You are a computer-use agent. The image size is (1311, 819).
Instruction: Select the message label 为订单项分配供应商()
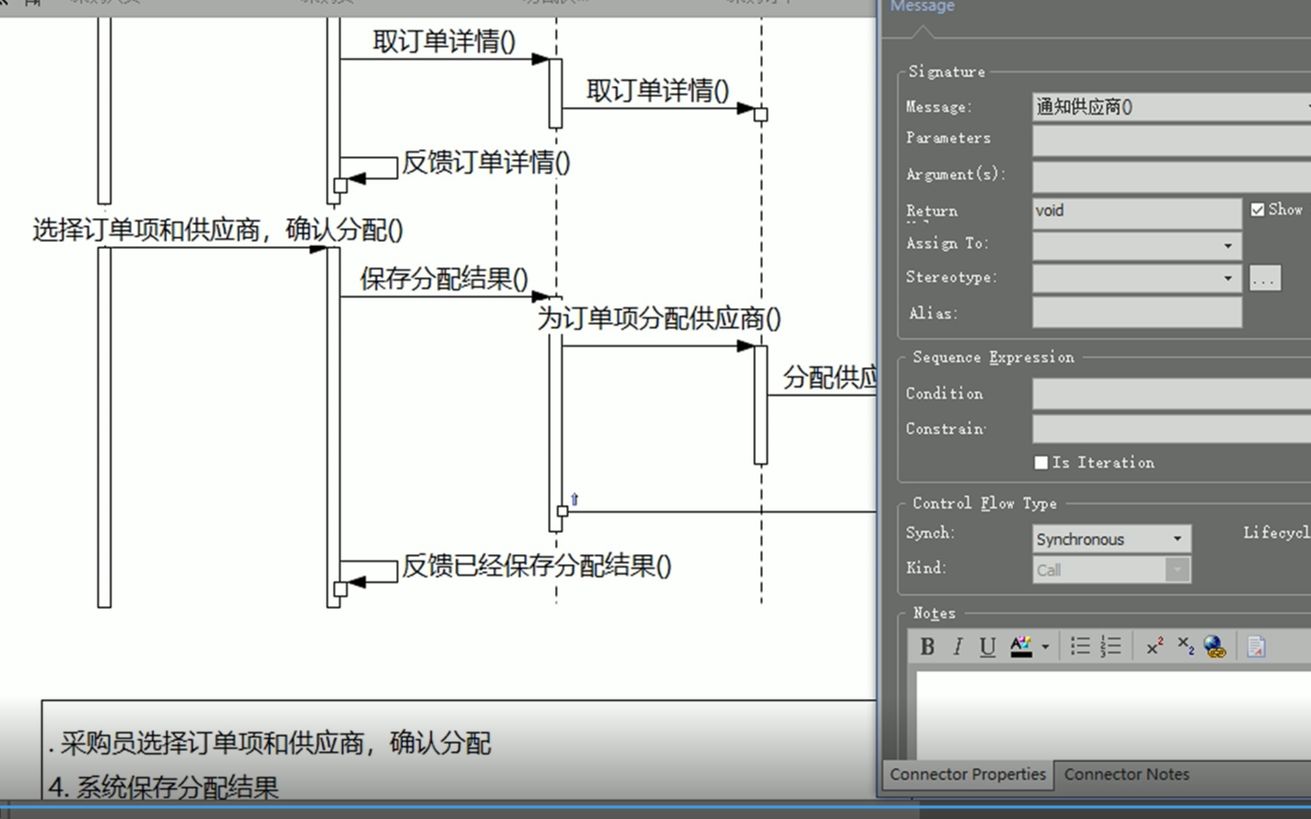pyautogui.click(x=659, y=319)
